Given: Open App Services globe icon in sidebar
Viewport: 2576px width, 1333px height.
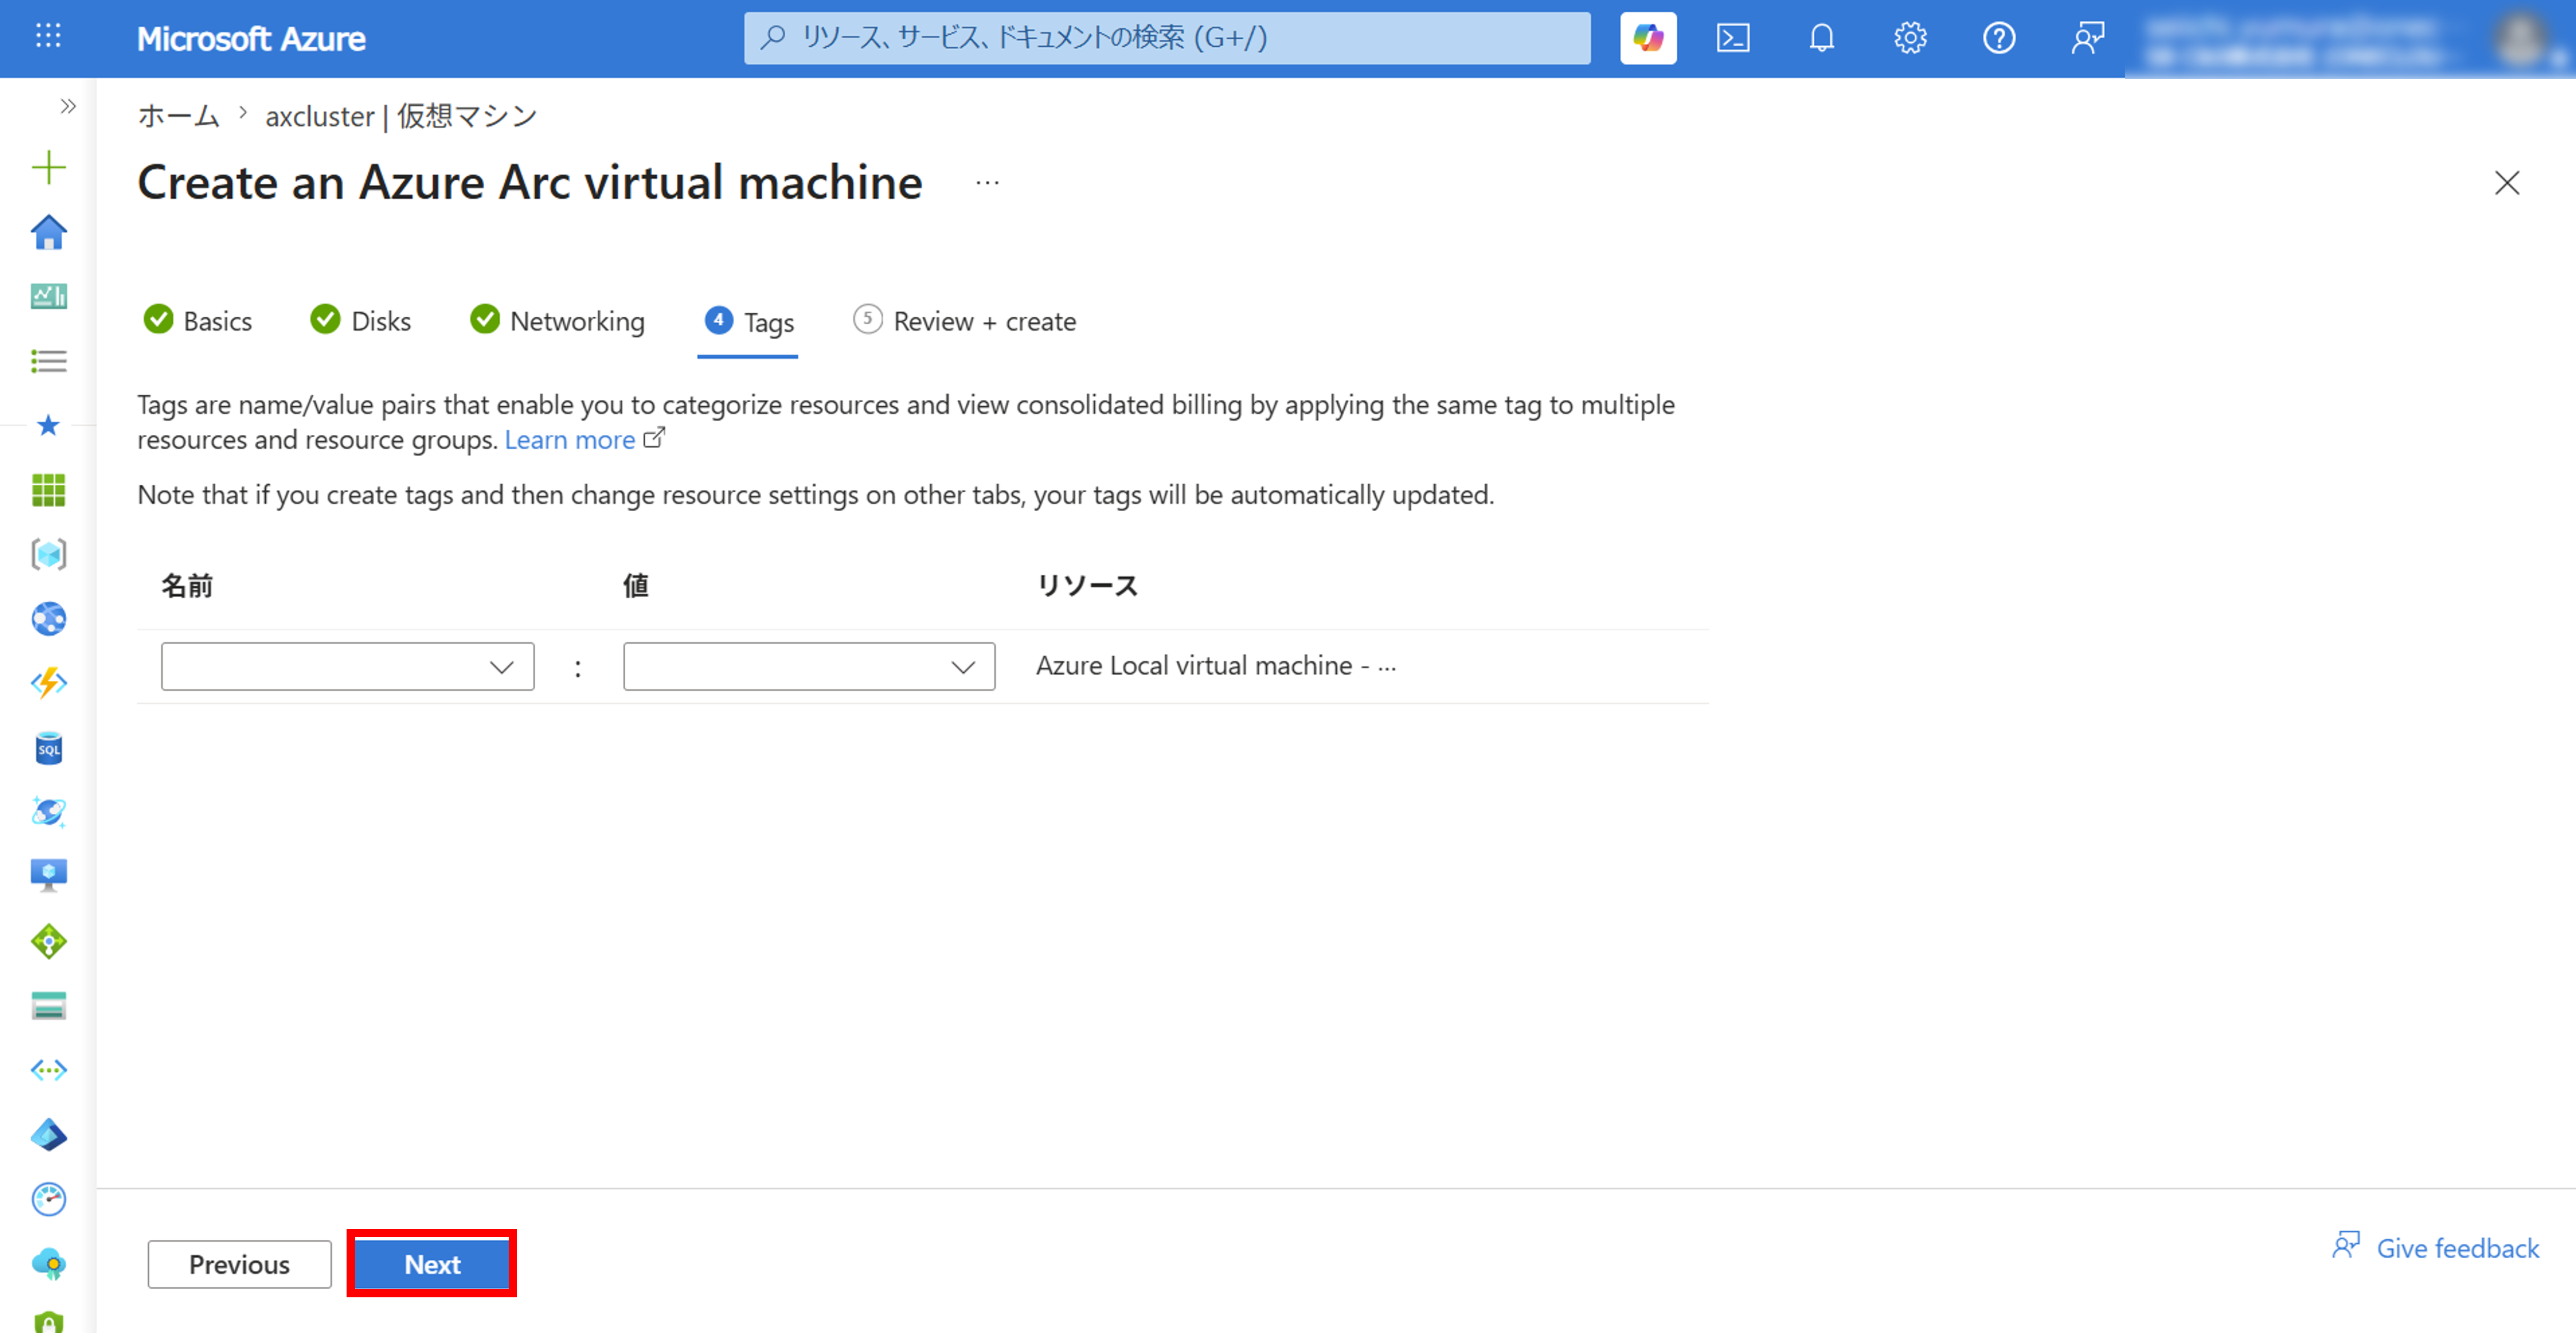Looking at the screenshot, I should (x=48, y=619).
